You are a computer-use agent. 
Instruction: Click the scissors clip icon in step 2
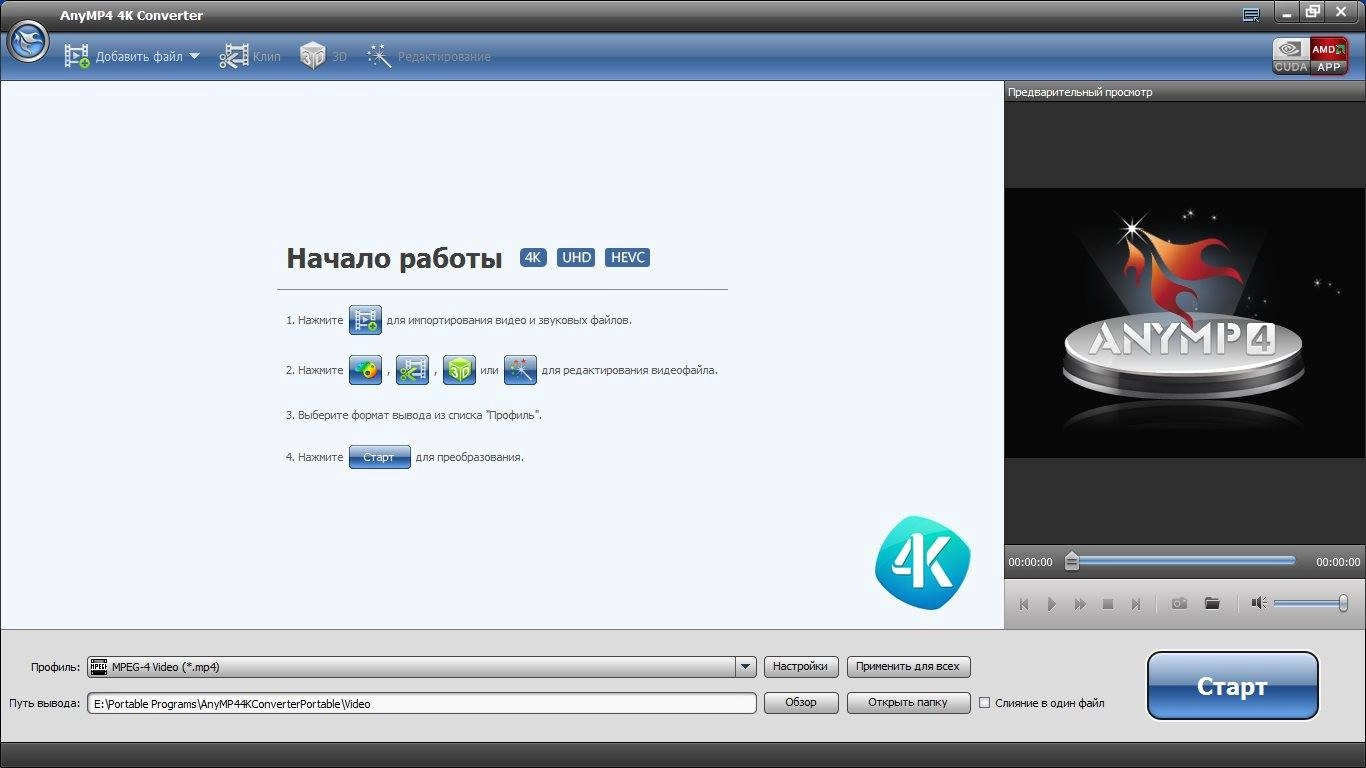coord(412,370)
